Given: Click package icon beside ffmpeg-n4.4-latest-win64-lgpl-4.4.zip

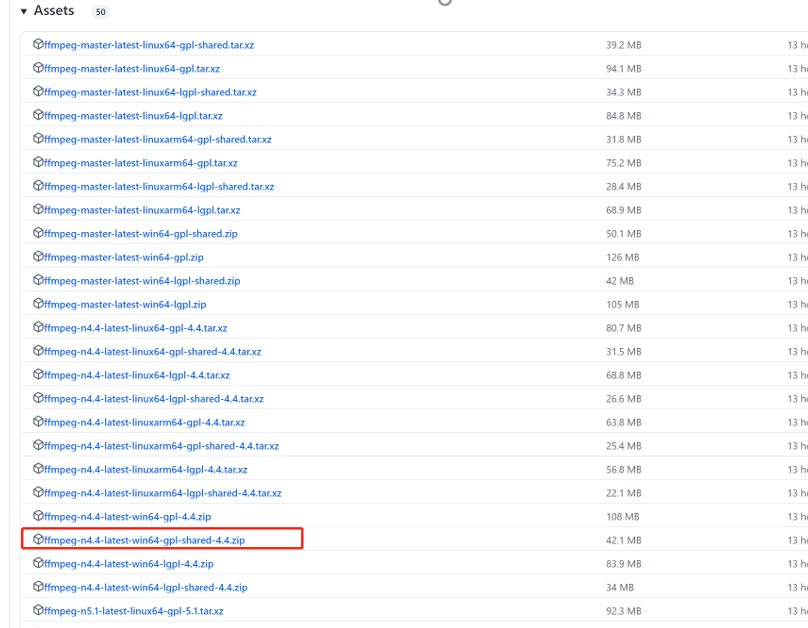Looking at the screenshot, I should tap(38, 563).
